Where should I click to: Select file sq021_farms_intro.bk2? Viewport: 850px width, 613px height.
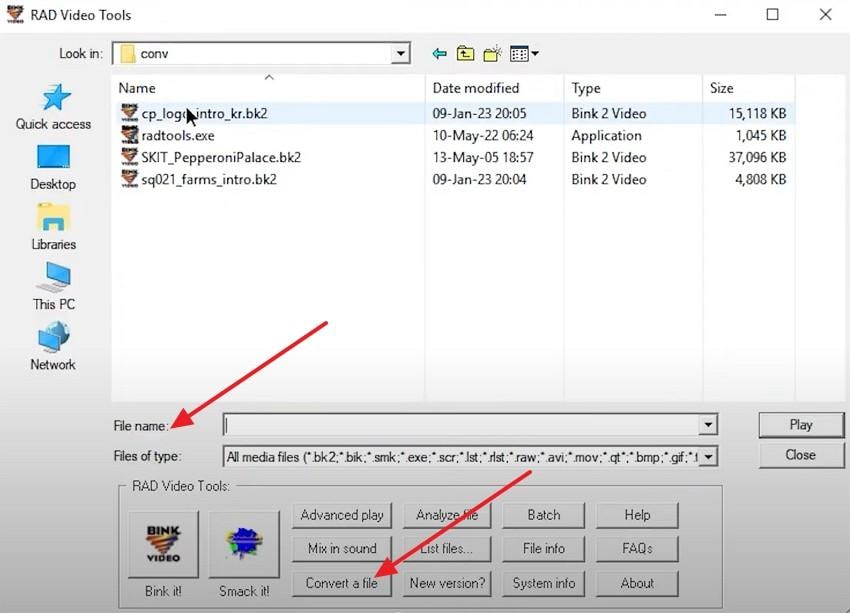(209, 179)
